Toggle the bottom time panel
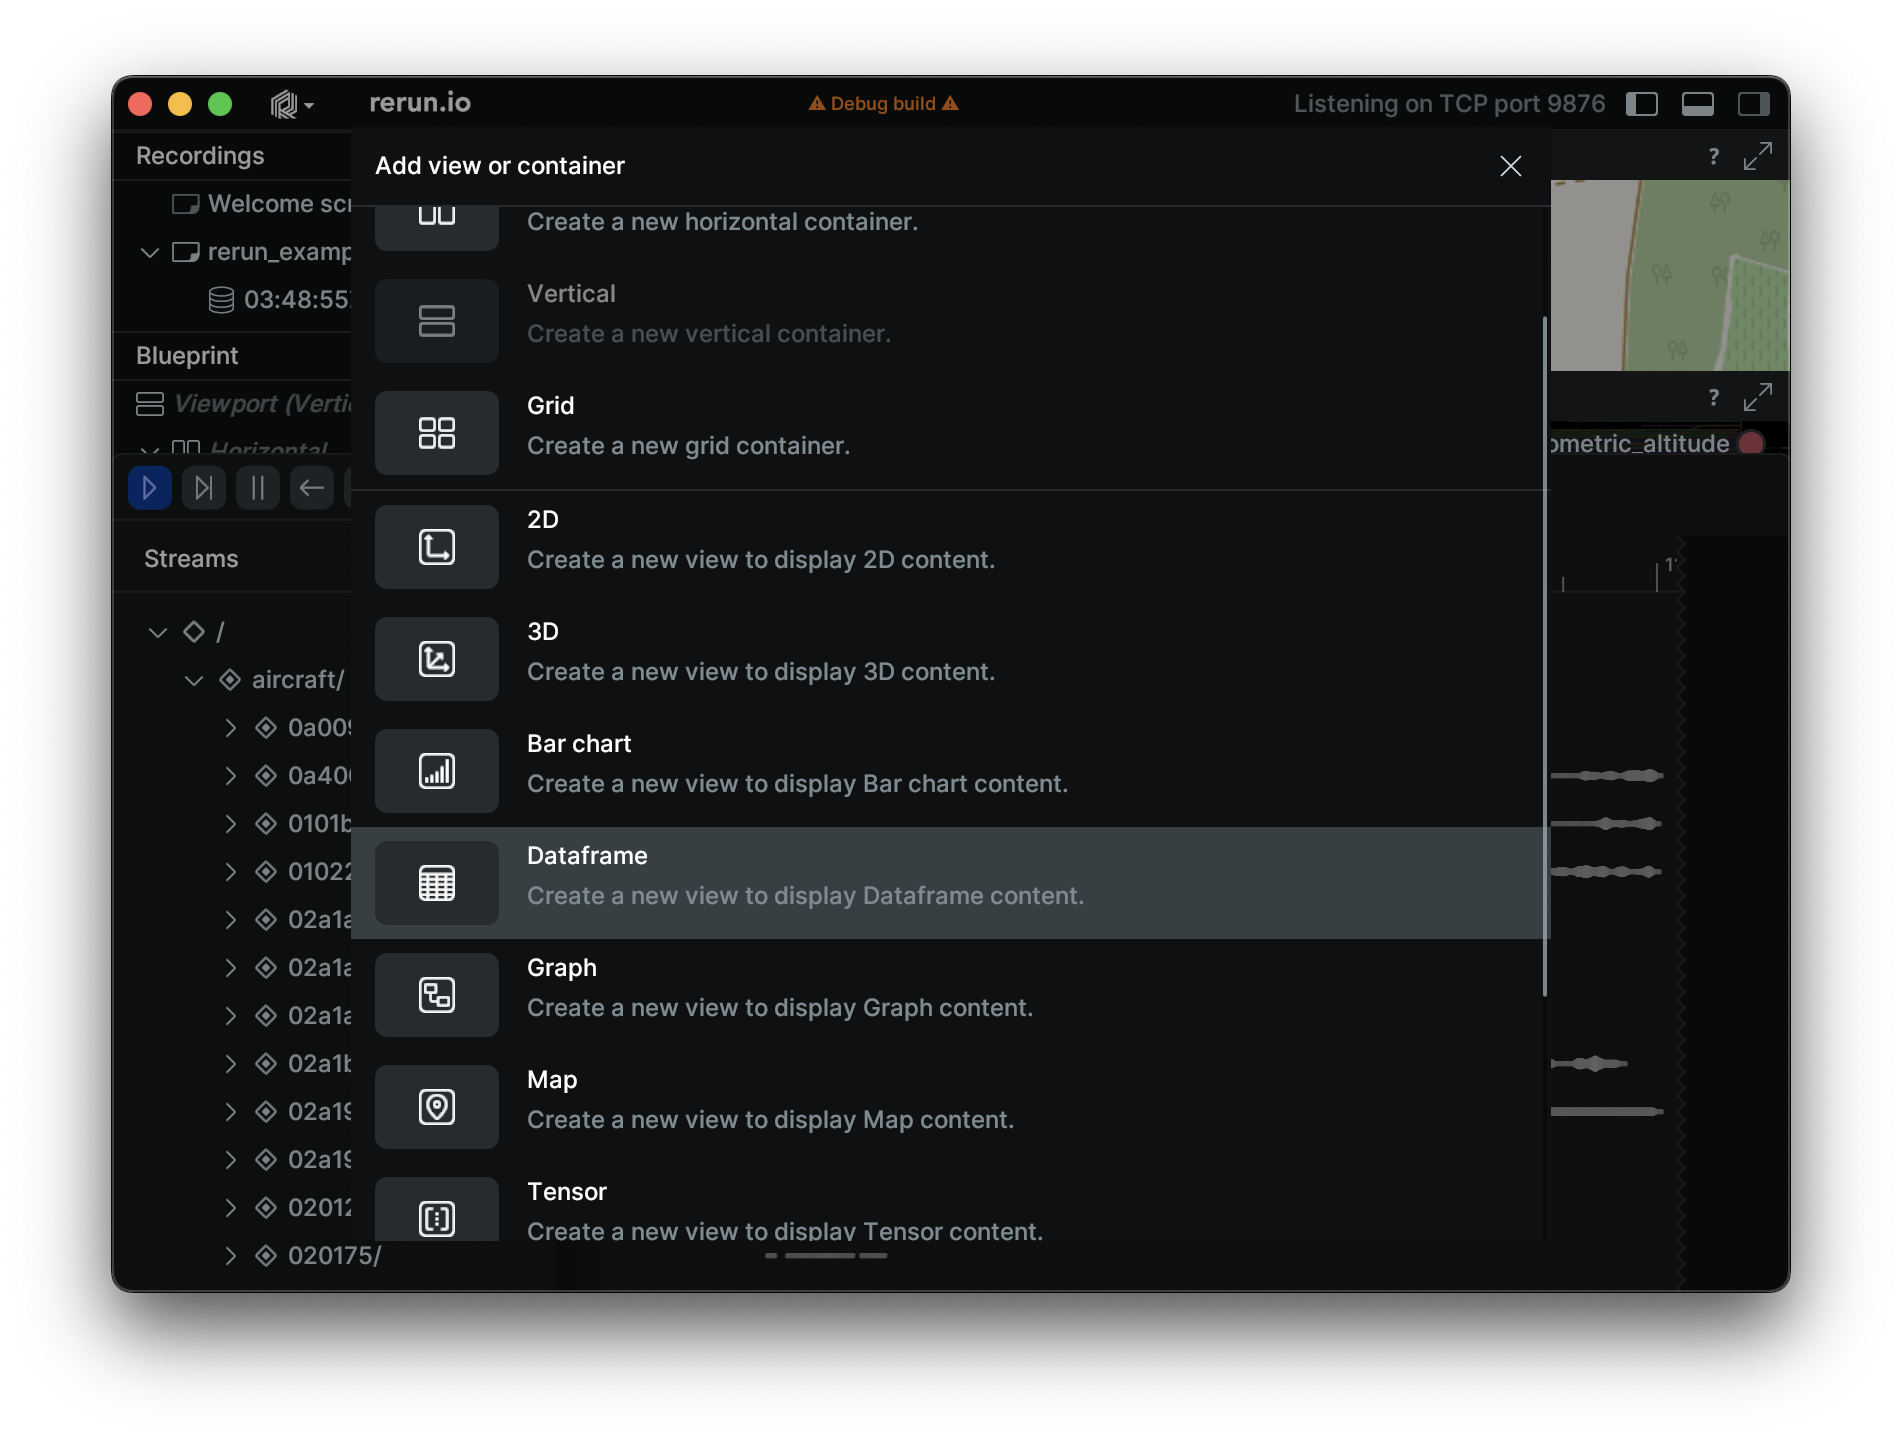 pos(1698,104)
